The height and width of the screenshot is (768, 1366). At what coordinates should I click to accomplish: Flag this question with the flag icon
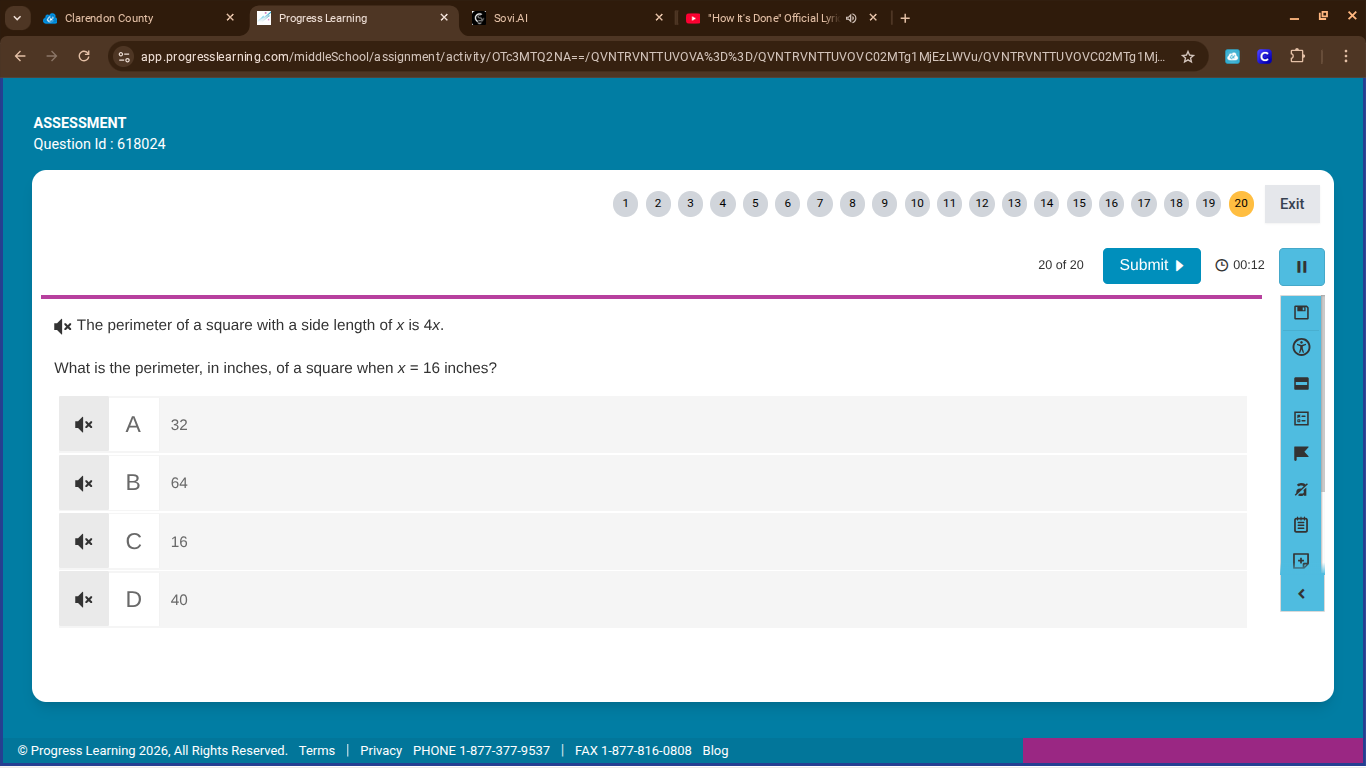[x=1301, y=454]
